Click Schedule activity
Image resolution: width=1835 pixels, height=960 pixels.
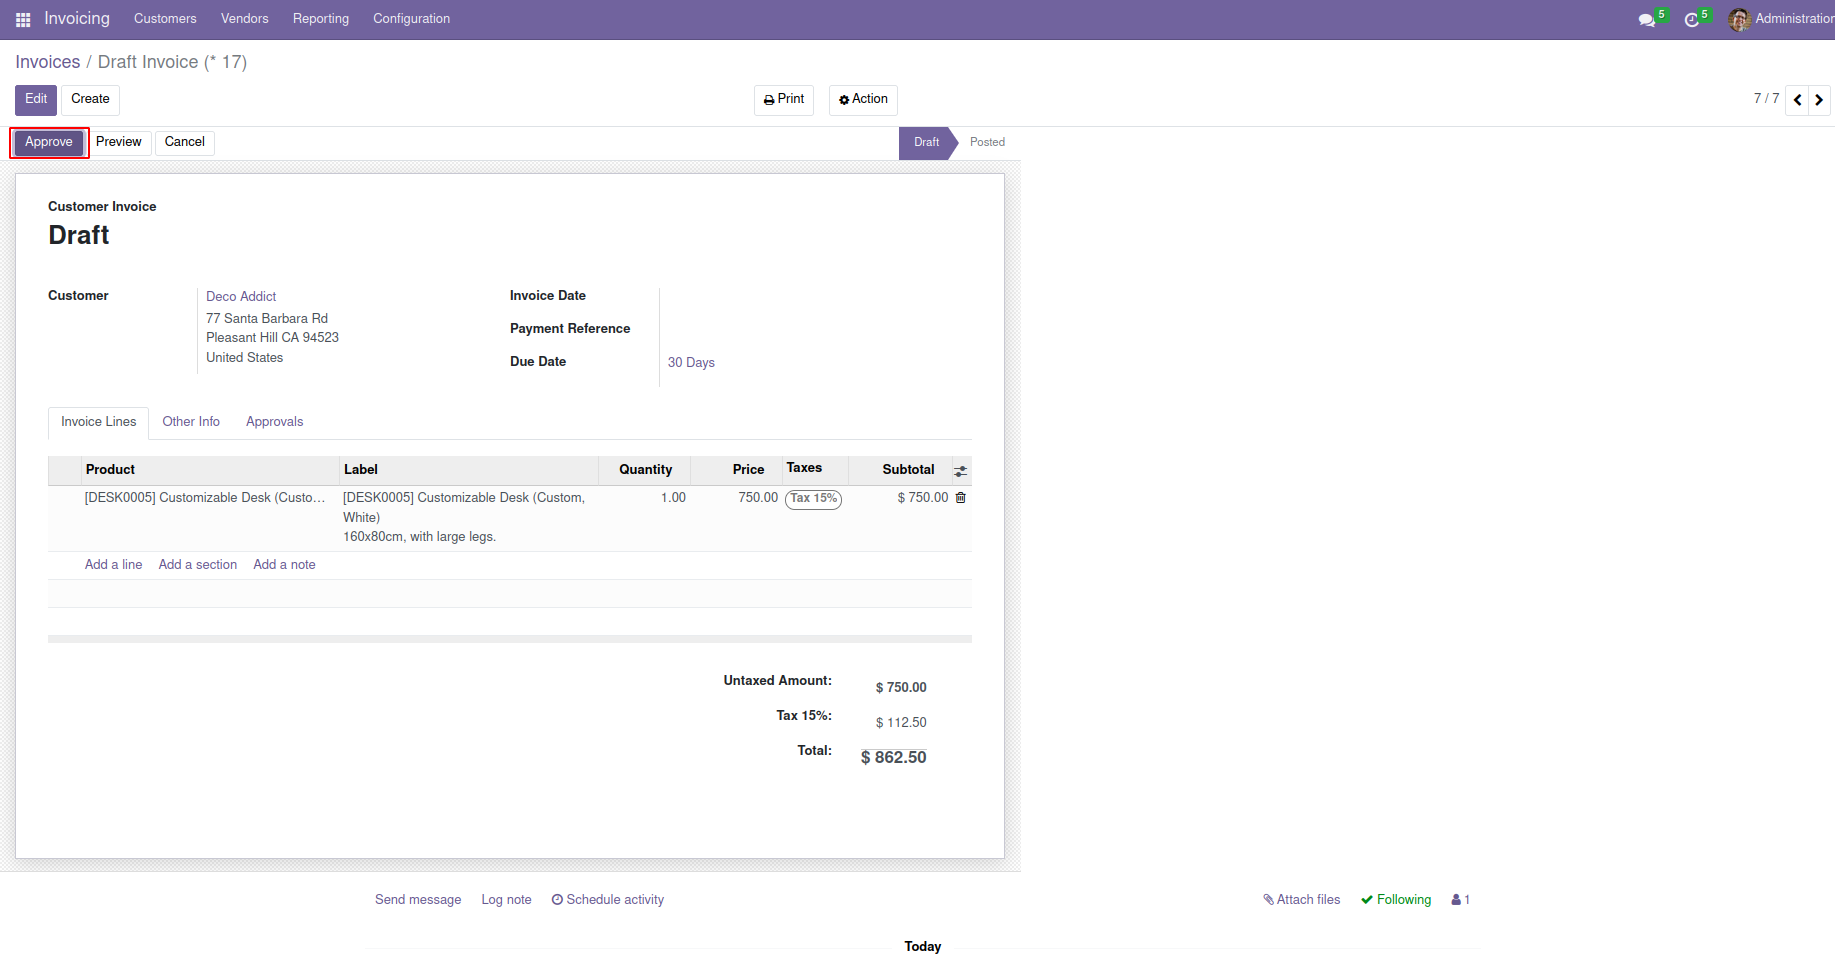coord(608,900)
